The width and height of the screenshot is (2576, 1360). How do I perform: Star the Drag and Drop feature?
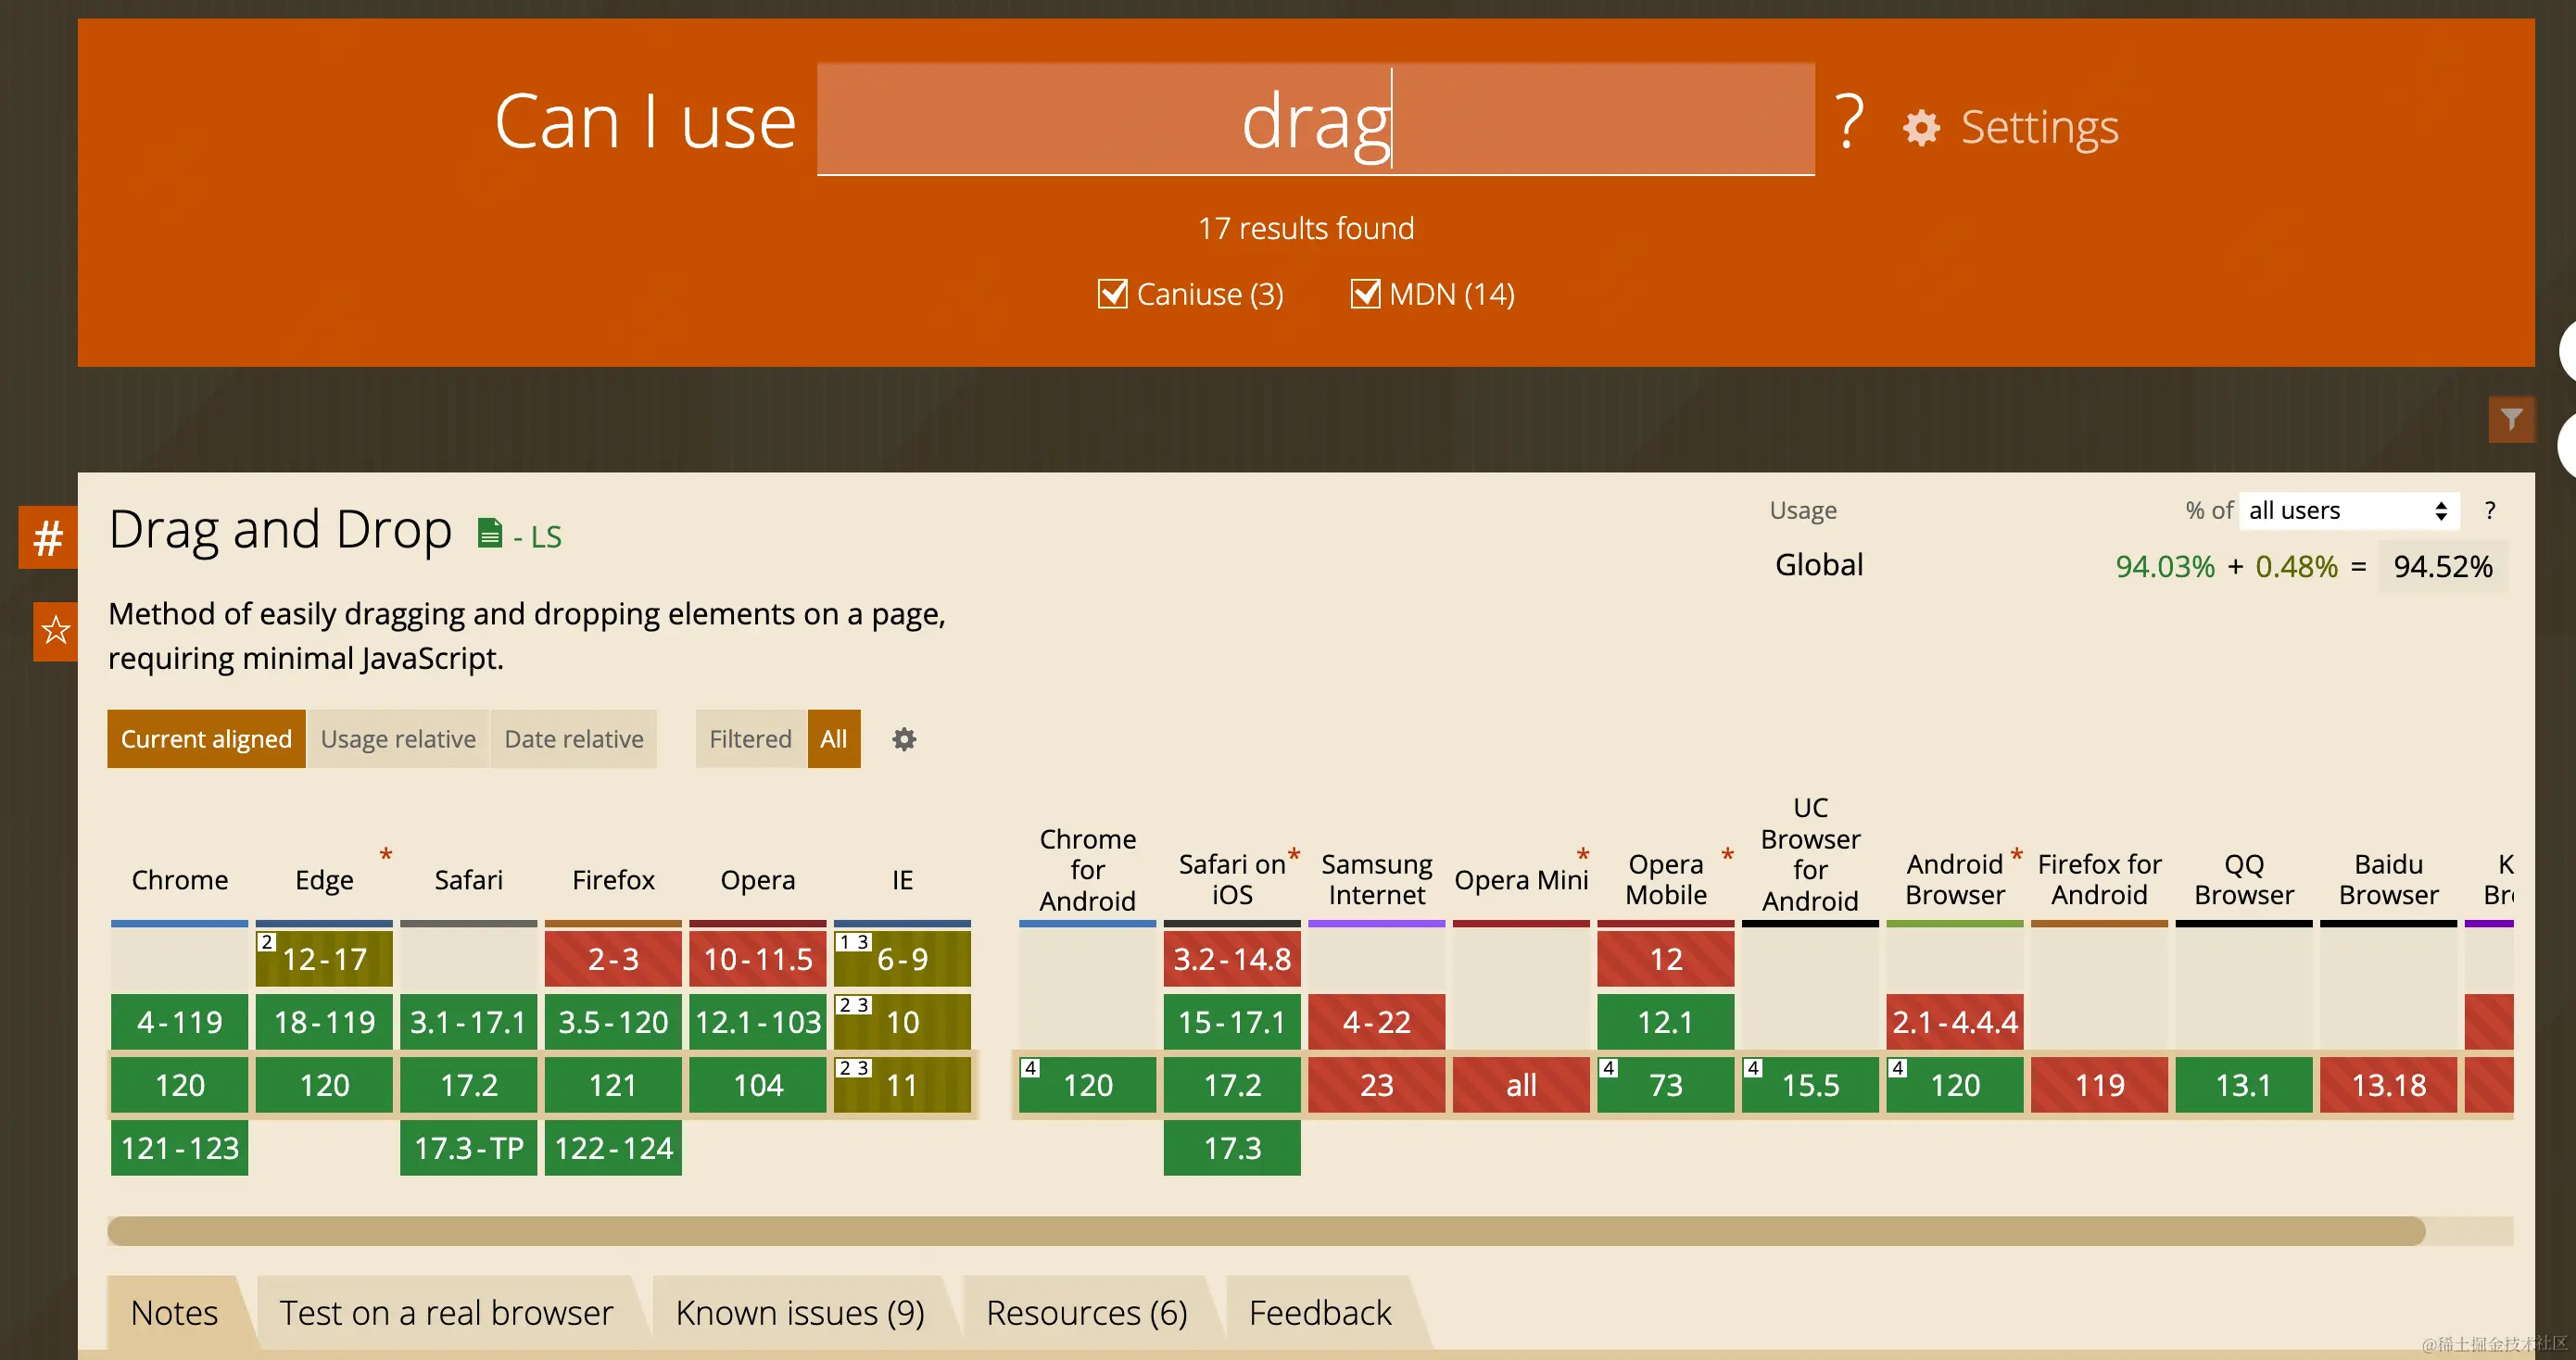coord(55,630)
